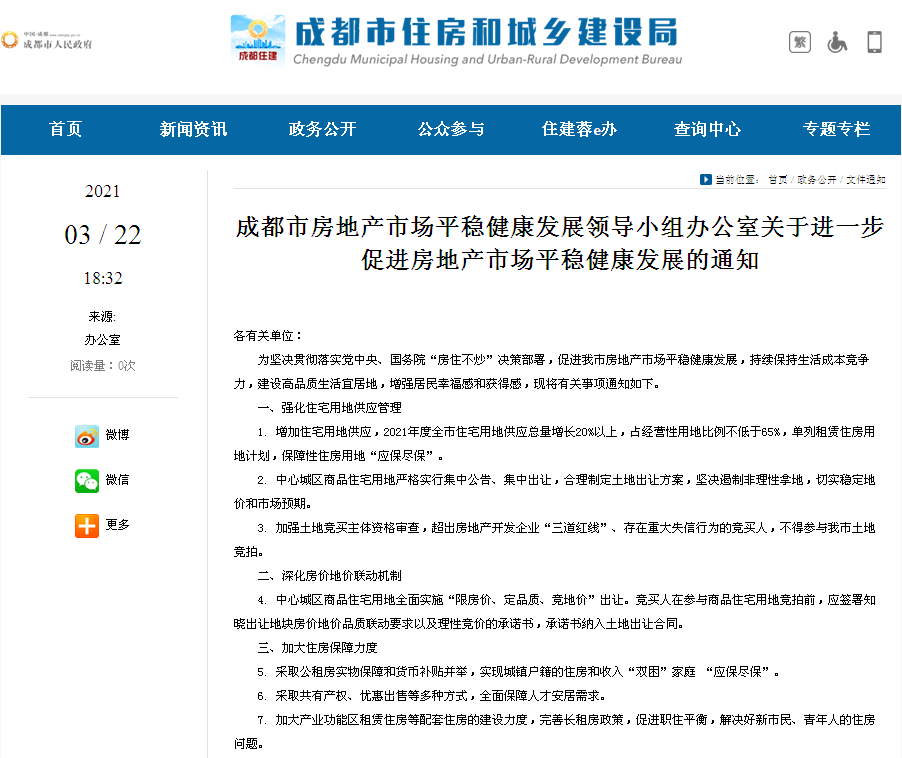
Task: Click 文件通知 breadcrumb link
Action: [865, 180]
